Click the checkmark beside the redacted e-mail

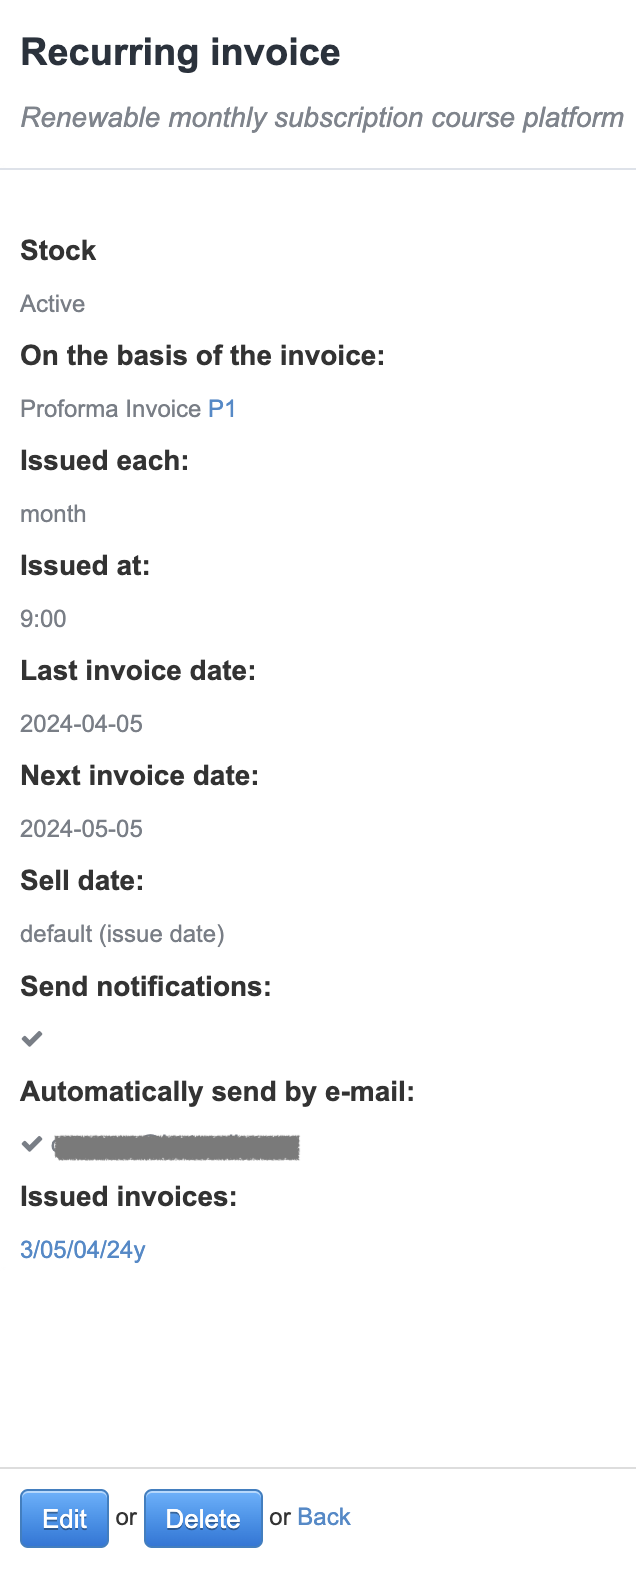click(x=32, y=1144)
